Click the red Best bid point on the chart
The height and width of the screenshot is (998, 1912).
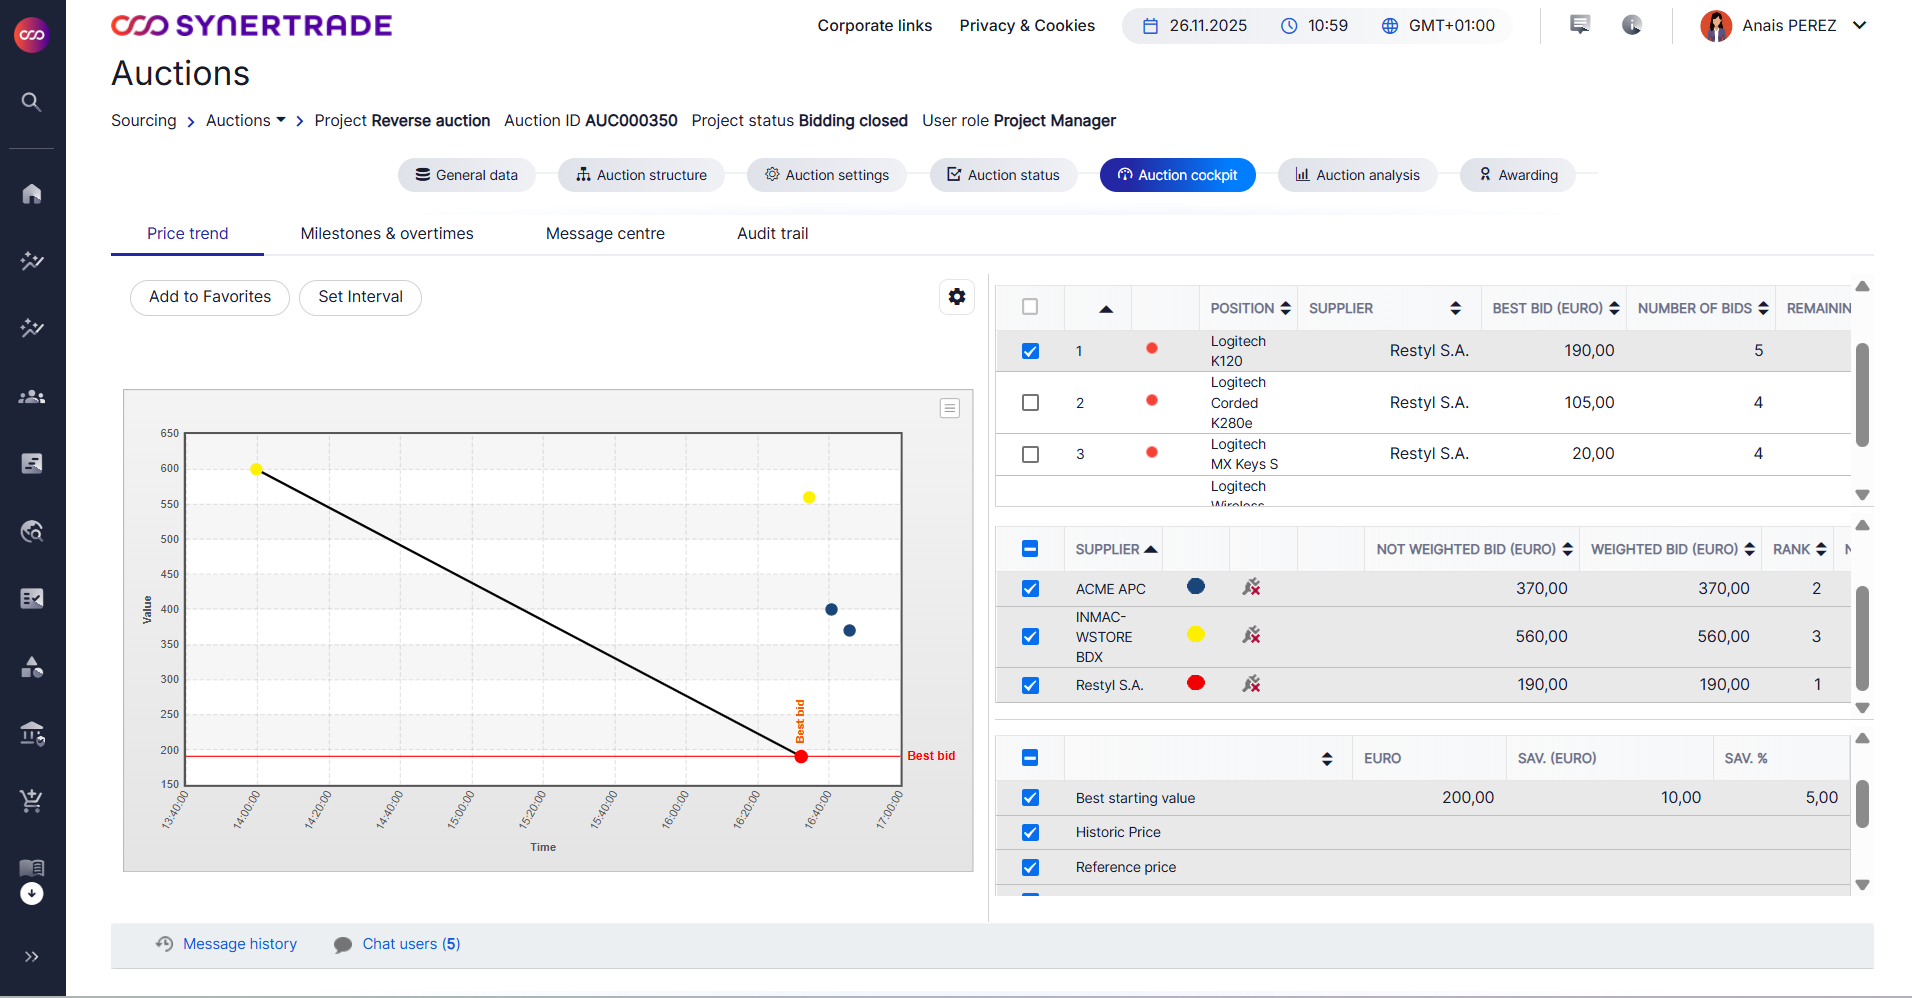801,757
